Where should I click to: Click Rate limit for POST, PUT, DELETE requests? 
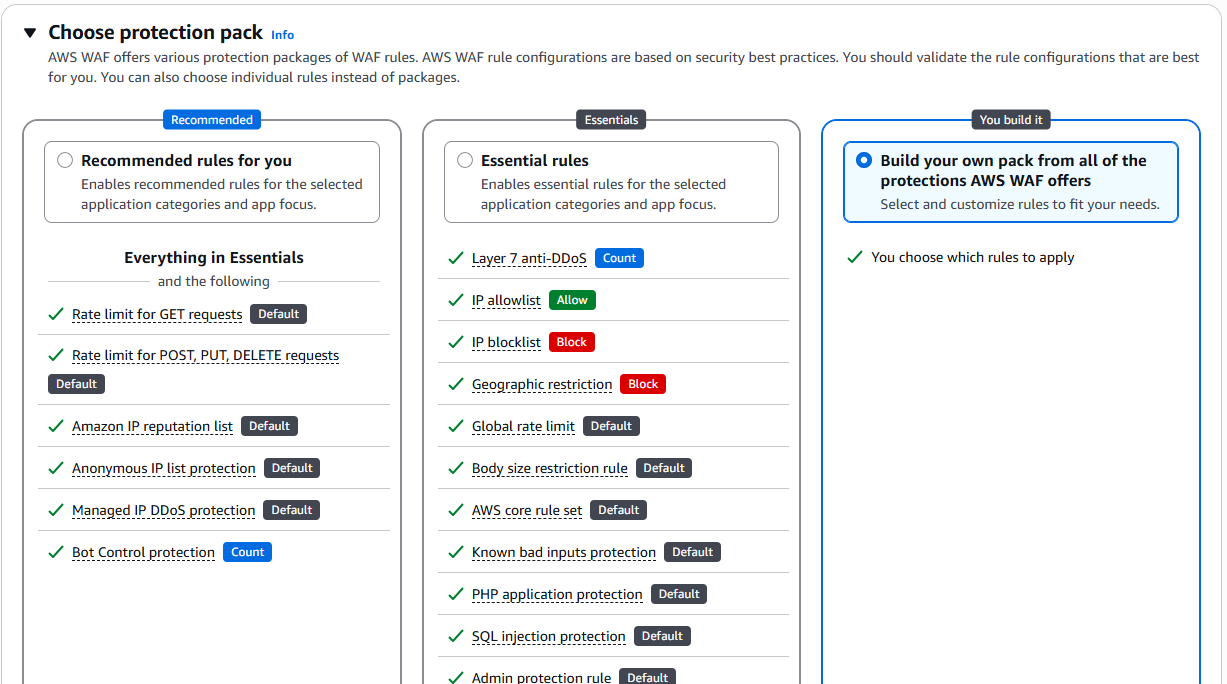pyautogui.click(x=205, y=356)
